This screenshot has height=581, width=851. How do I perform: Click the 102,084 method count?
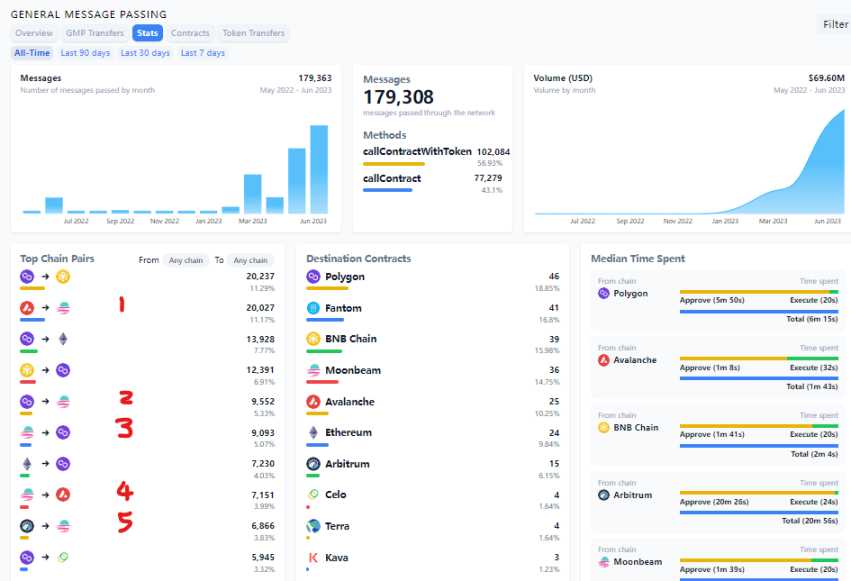493,152
